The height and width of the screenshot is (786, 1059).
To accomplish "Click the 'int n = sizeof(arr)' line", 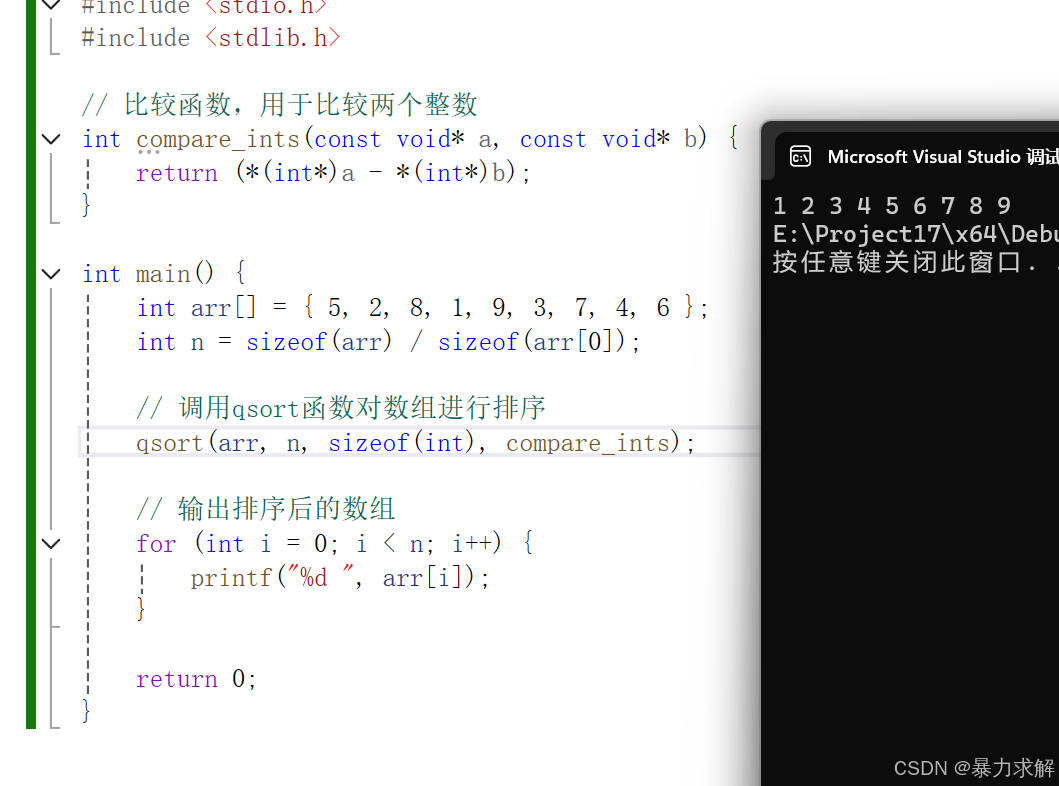I will (388, 342).
